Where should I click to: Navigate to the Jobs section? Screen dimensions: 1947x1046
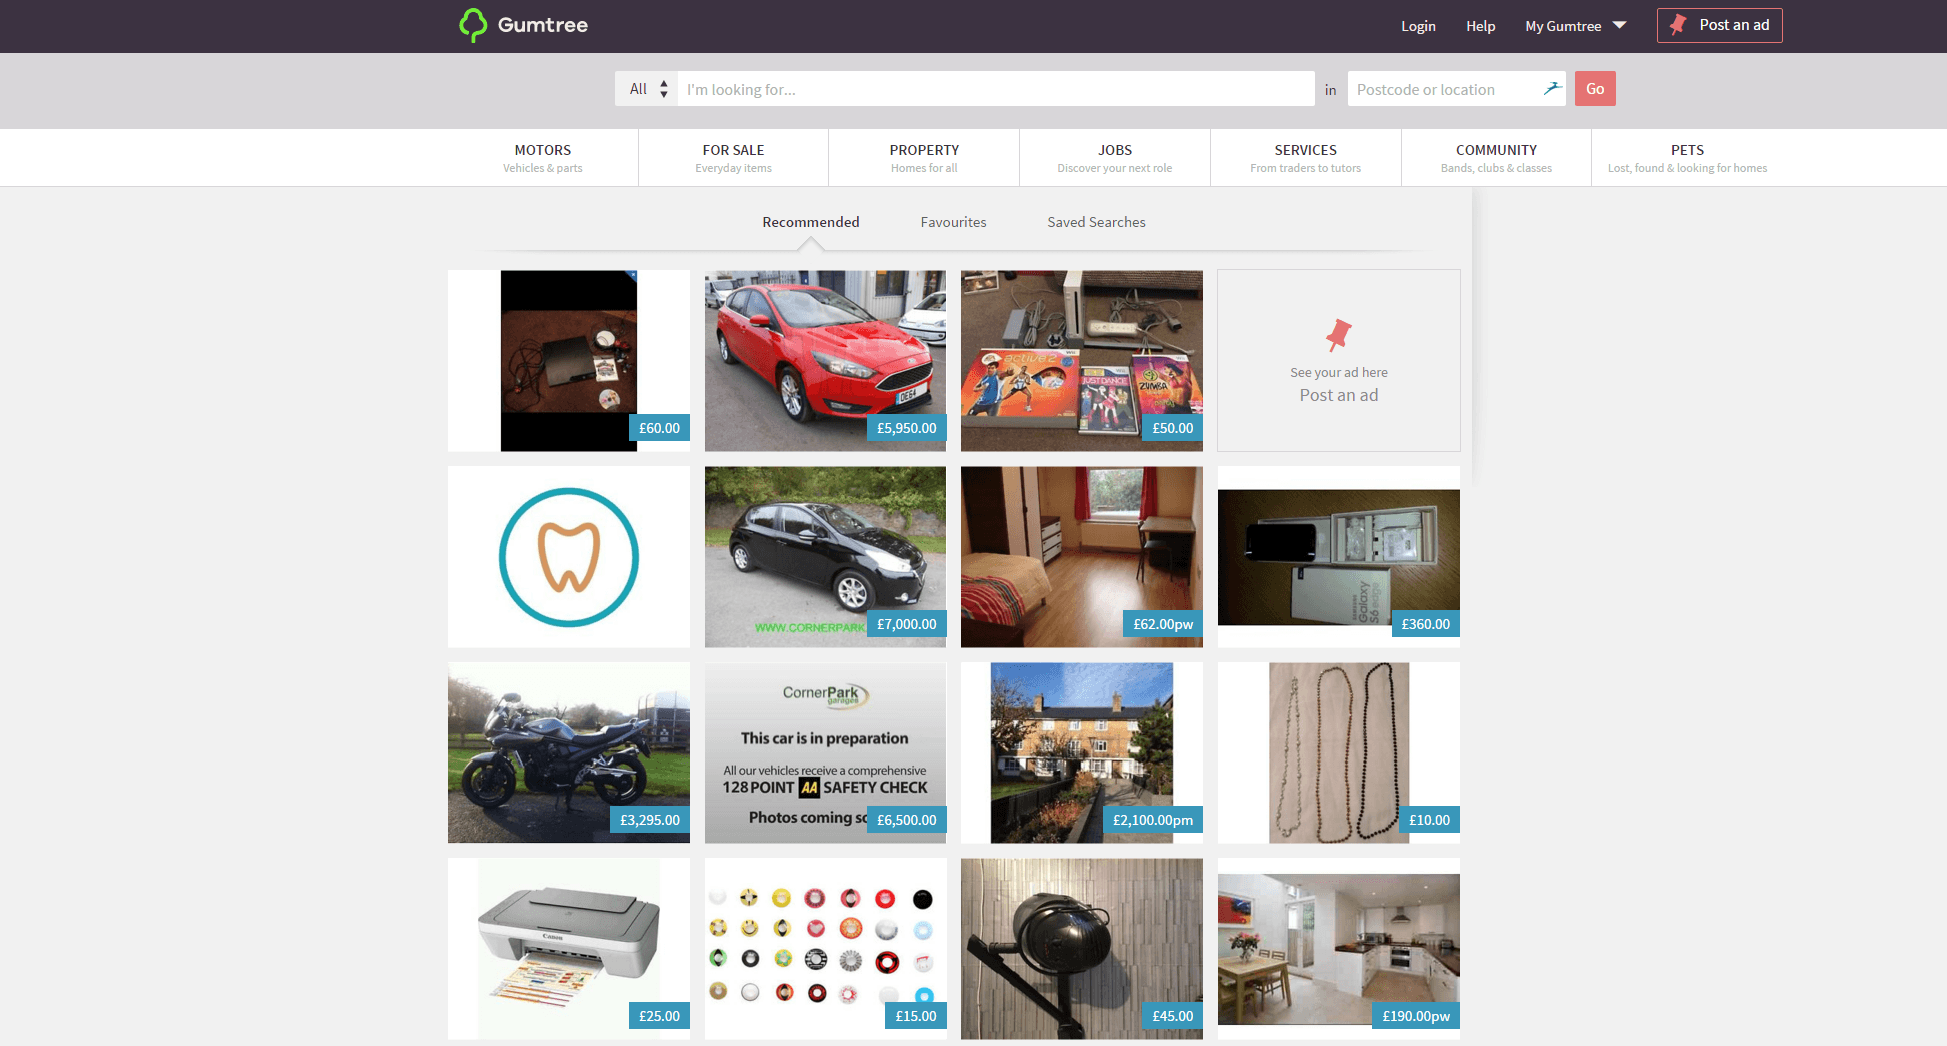tap(1114, 157)
